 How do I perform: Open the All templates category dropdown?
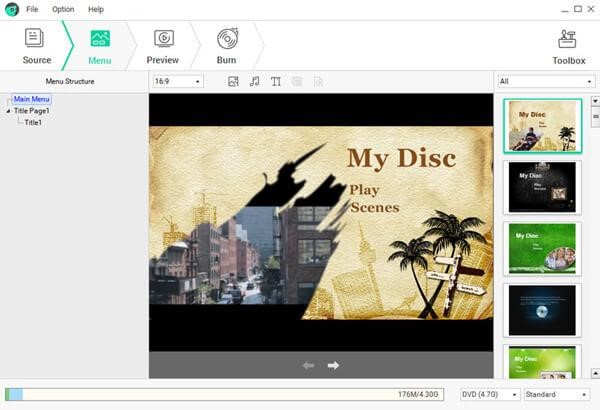545,81
